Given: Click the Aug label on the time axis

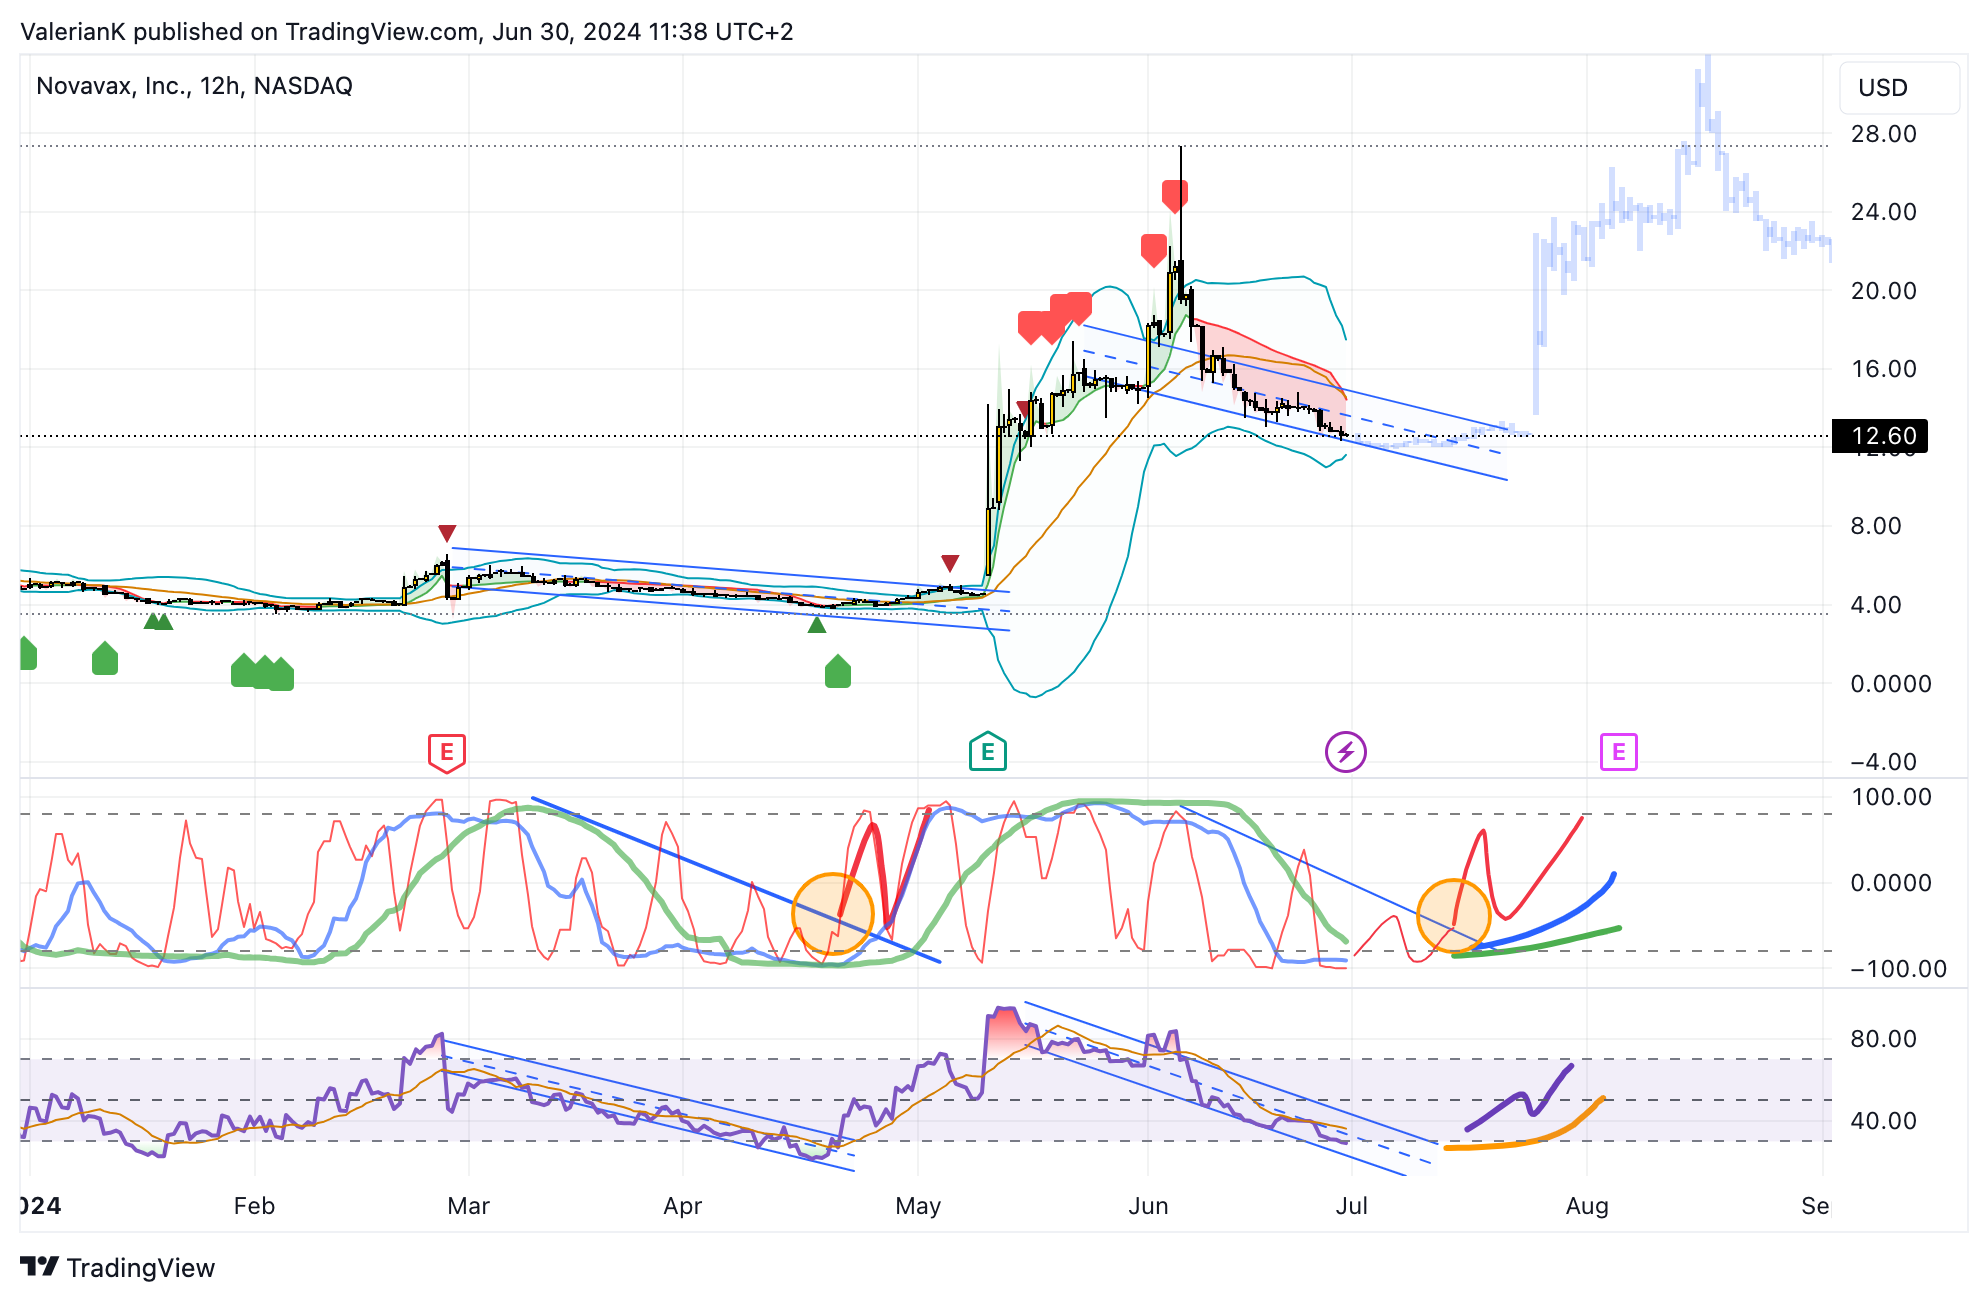Looking at the screenshot, I should [x=1587, y=1206].
